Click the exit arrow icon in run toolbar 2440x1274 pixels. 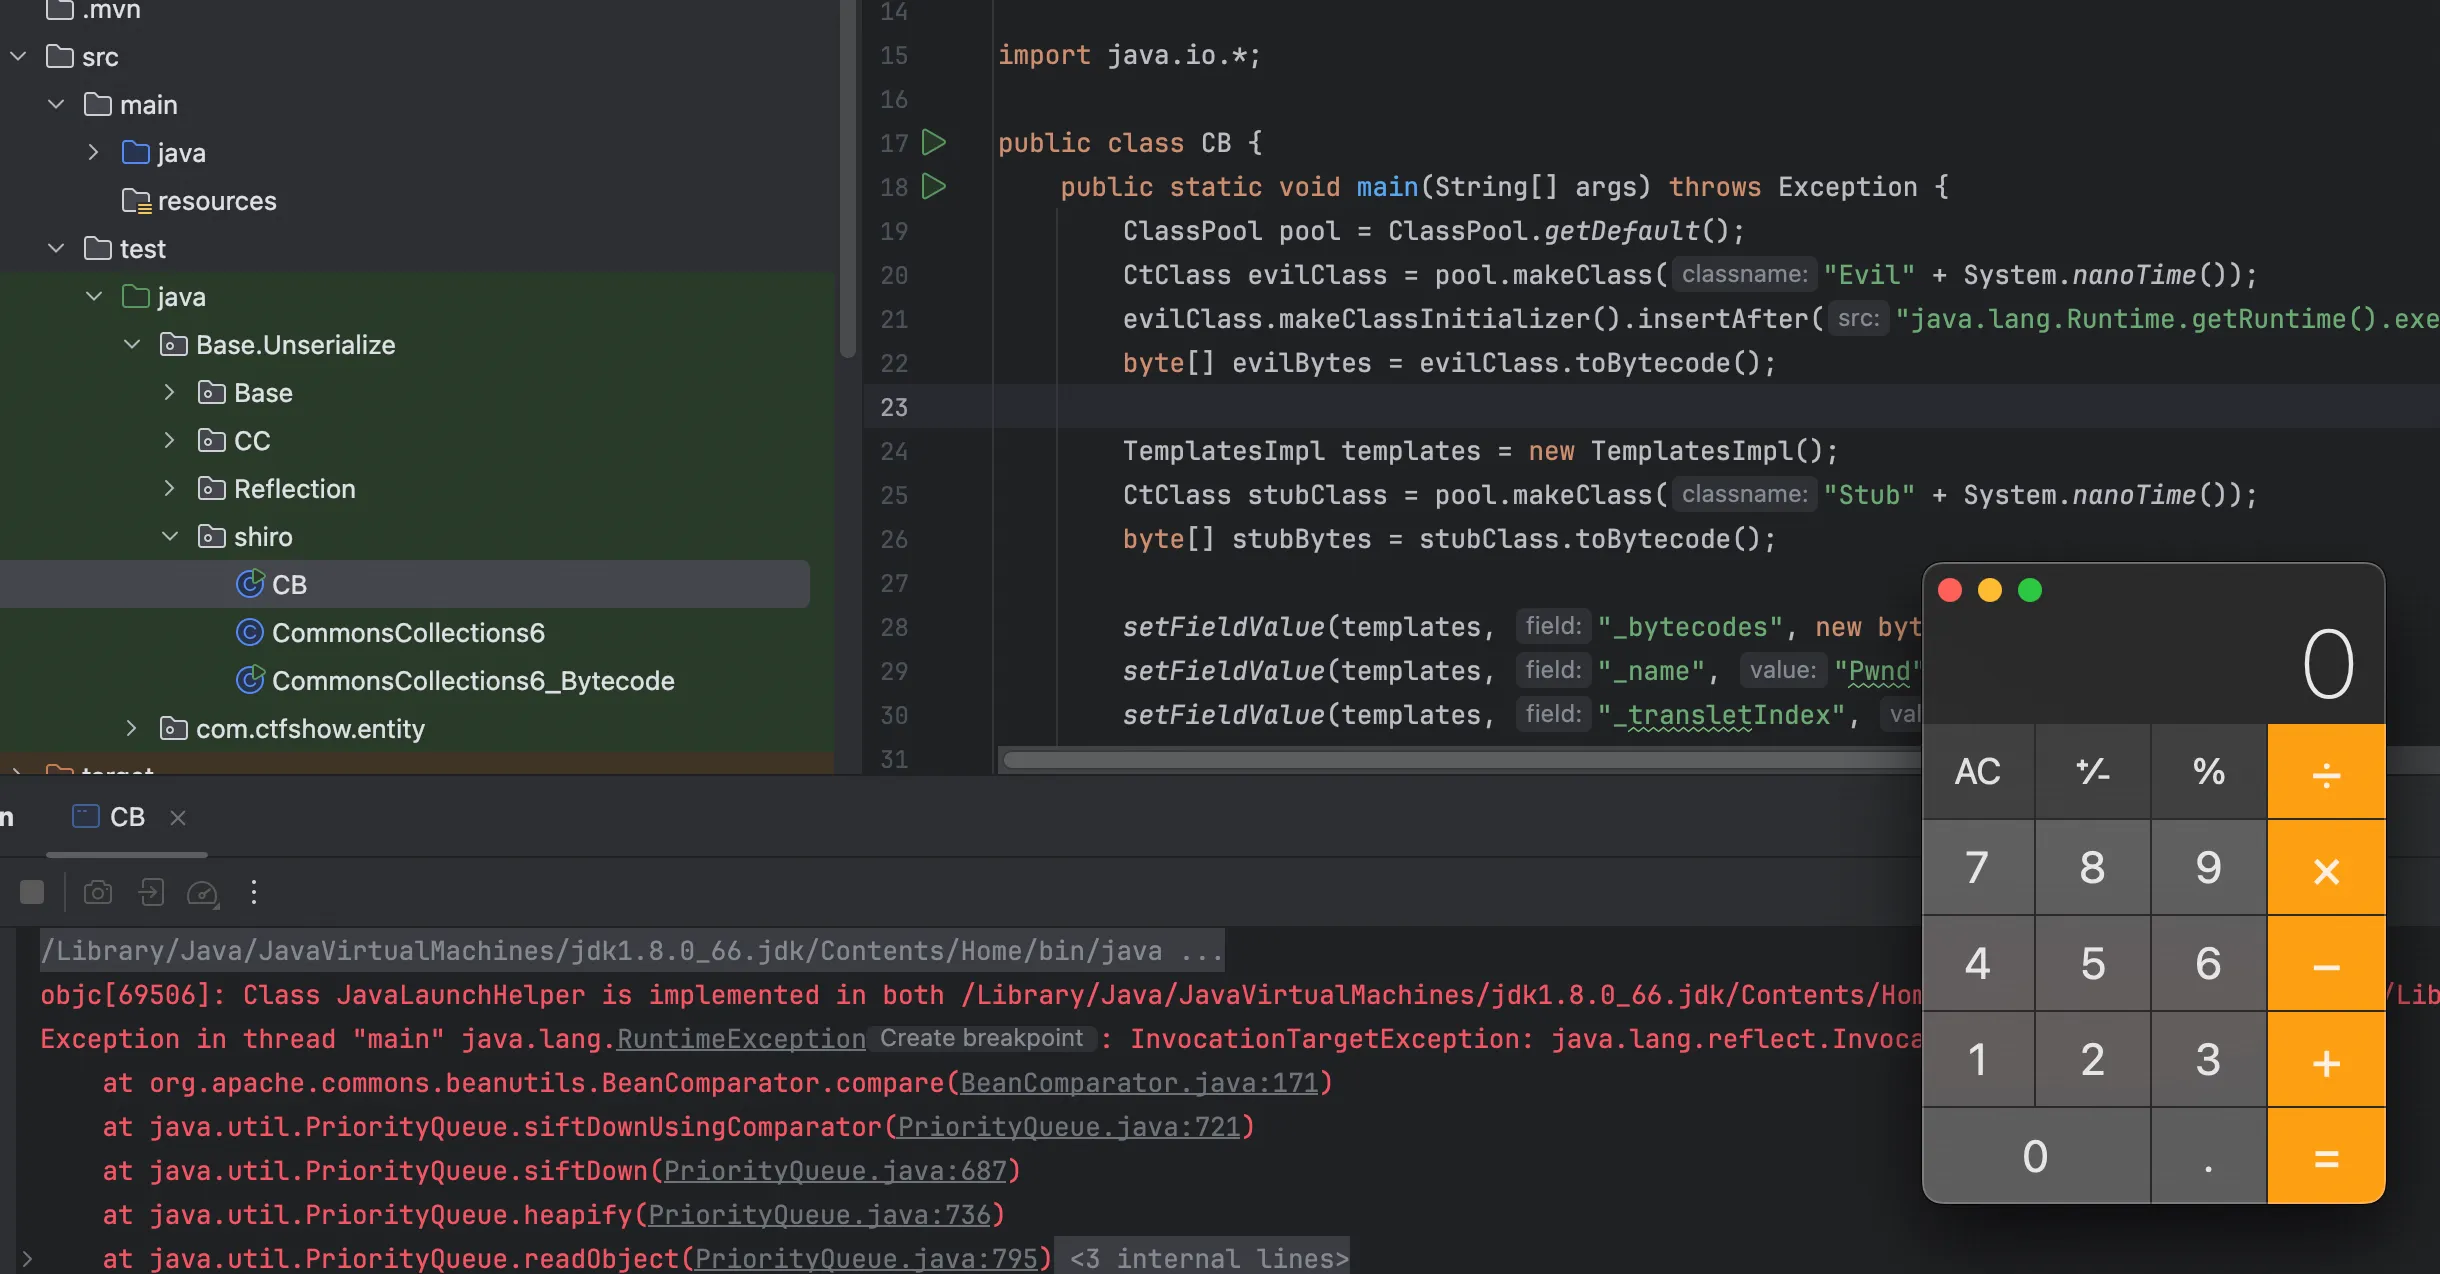tap(151, 892)
